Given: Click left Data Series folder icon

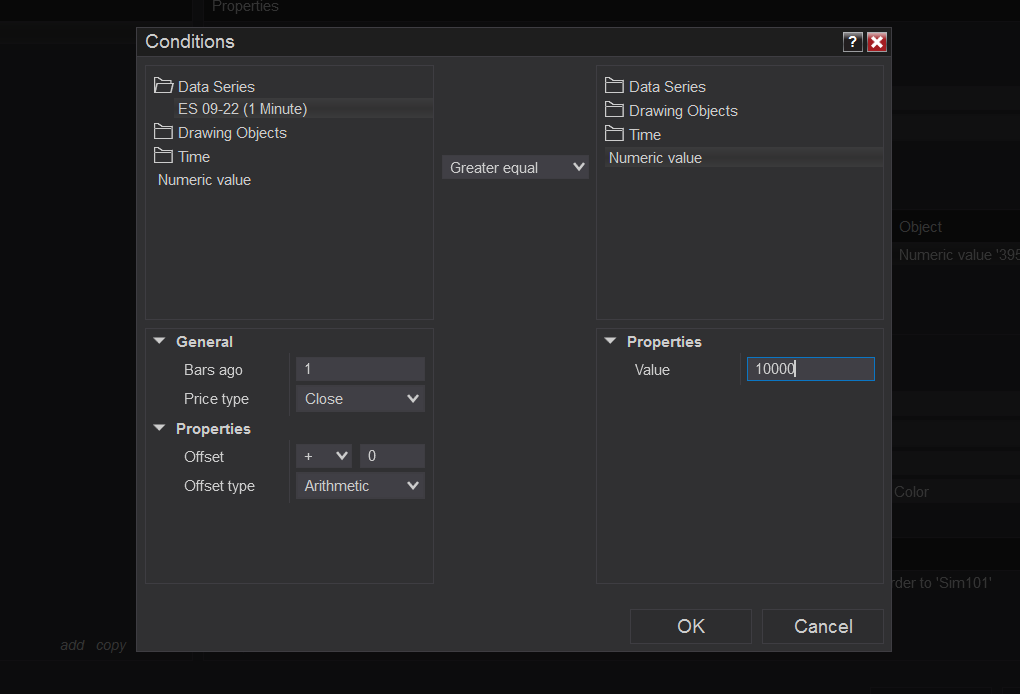Looking at the screenshot, I should (163, 86).
